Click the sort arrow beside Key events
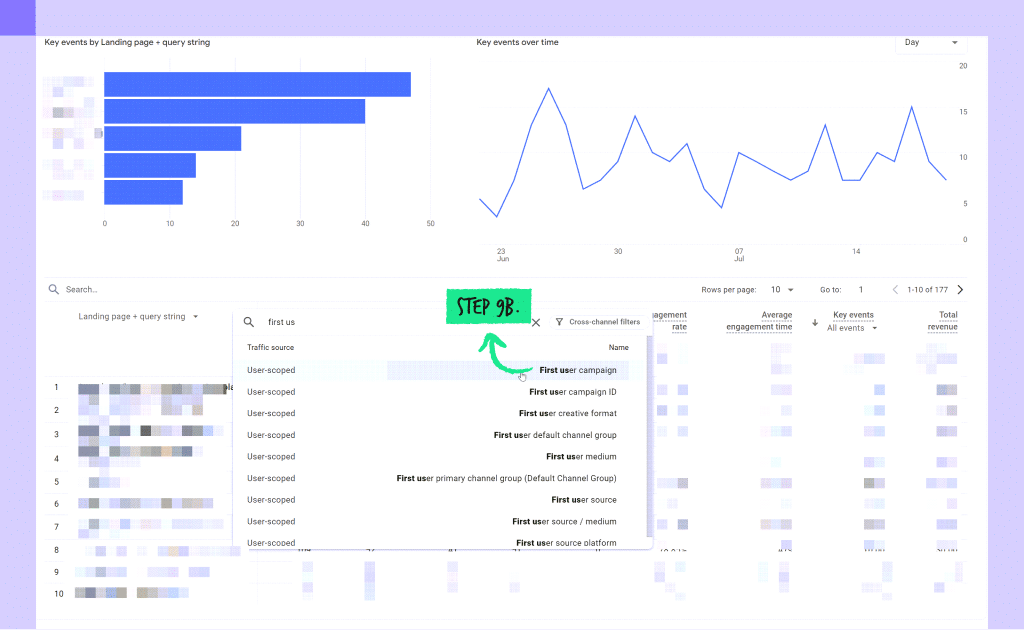This screenshot has height=630, width=1024. (x=815, y=323)
